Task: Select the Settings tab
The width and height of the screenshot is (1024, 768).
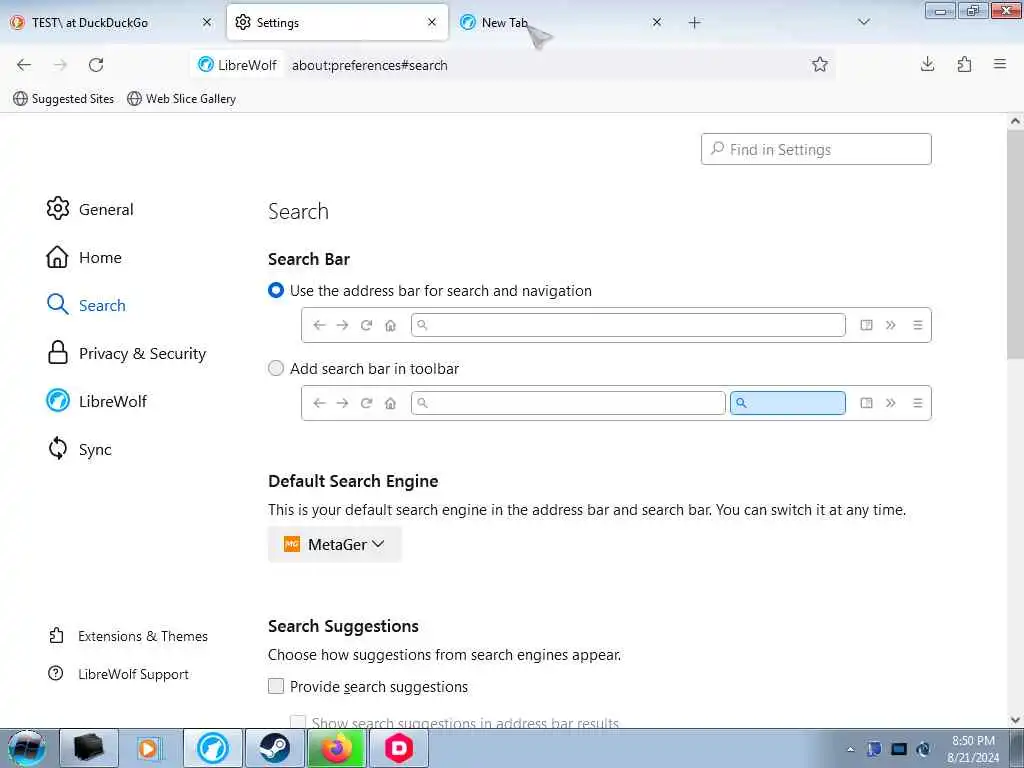Action: [x=337, y=22]
